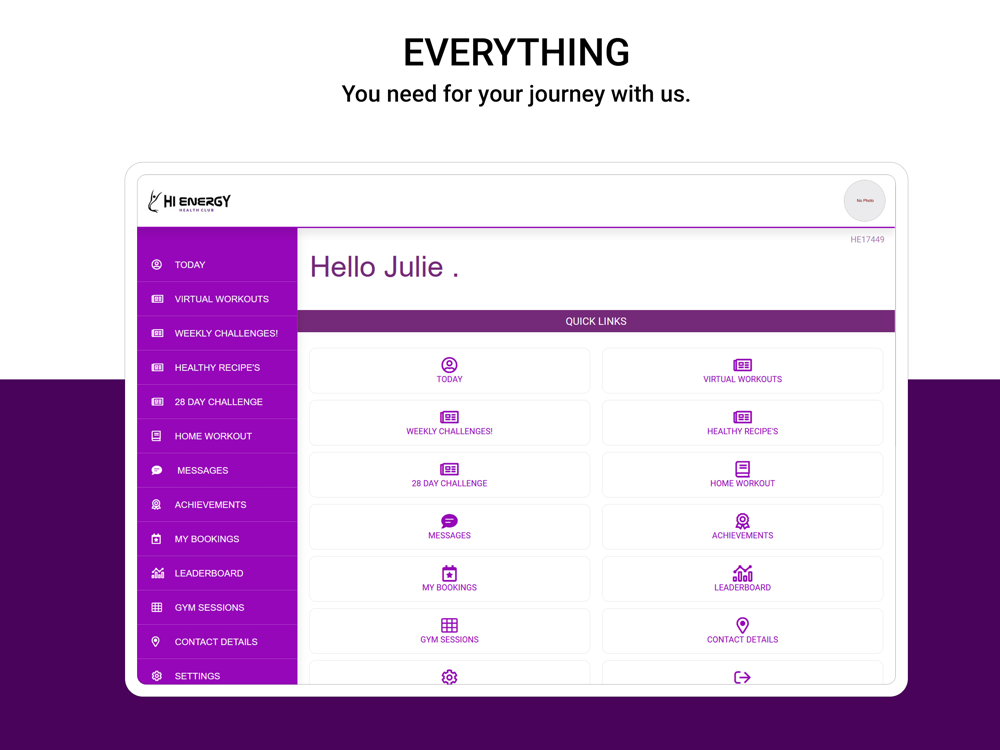Open ACHIEVEMENTS sidebar entry
This screenshot has height=750, width=1000.
tap(217, 504)
